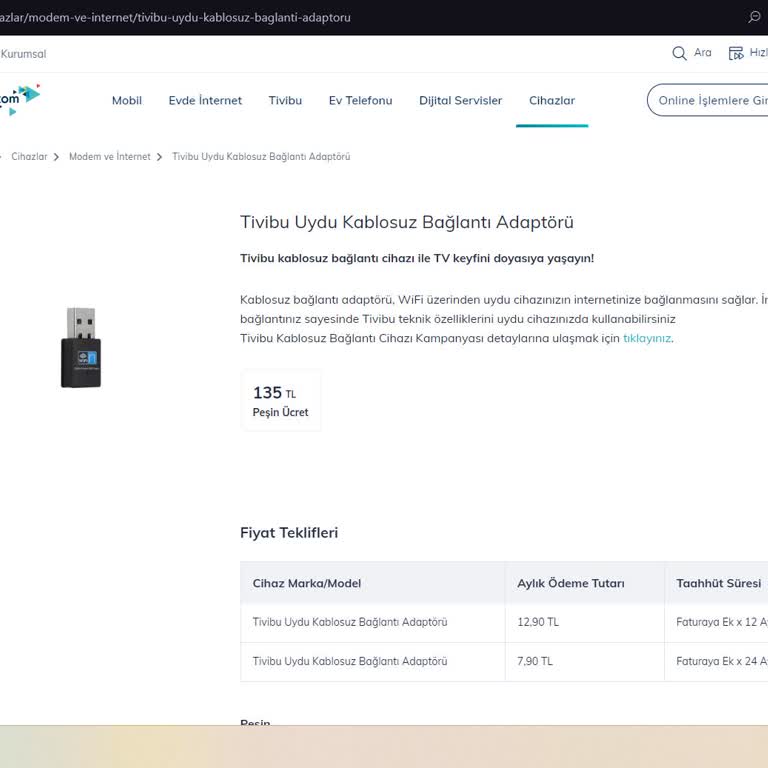Select the Cihazlar menu tab
Image resolution: width=768 pixels, height=768 pixels.
click(x=552, y=100)
